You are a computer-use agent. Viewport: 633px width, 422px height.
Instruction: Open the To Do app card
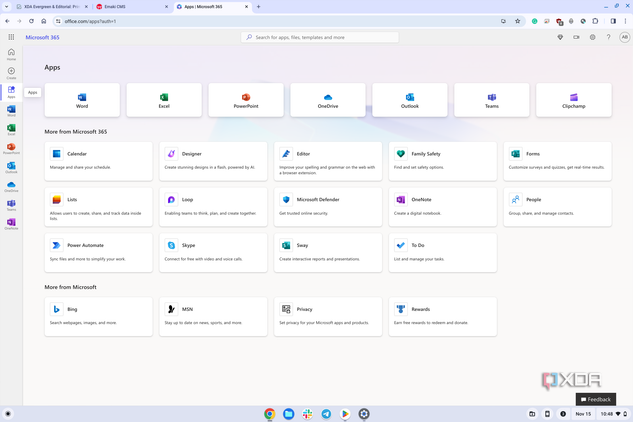pyautogui.click(x=443, y=252)
